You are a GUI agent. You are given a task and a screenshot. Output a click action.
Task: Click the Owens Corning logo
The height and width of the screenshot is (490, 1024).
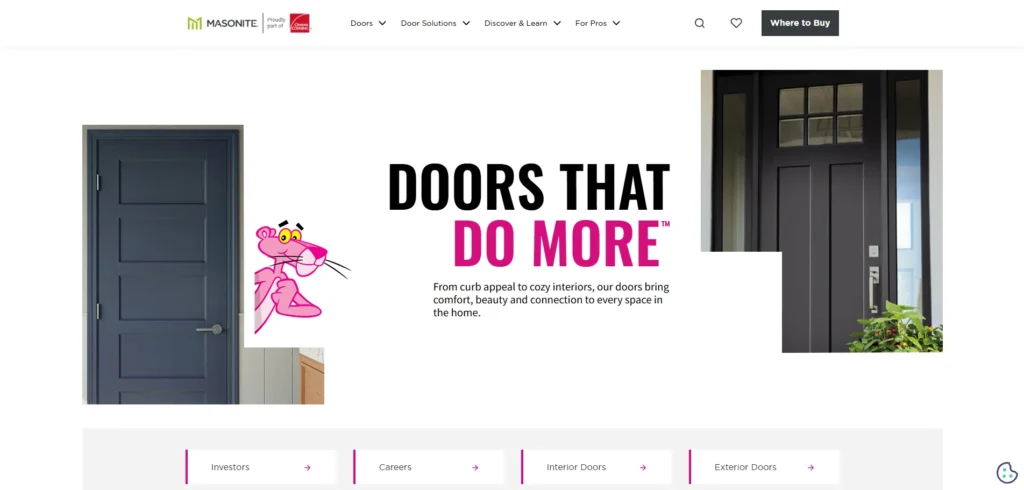click(300, 24)
